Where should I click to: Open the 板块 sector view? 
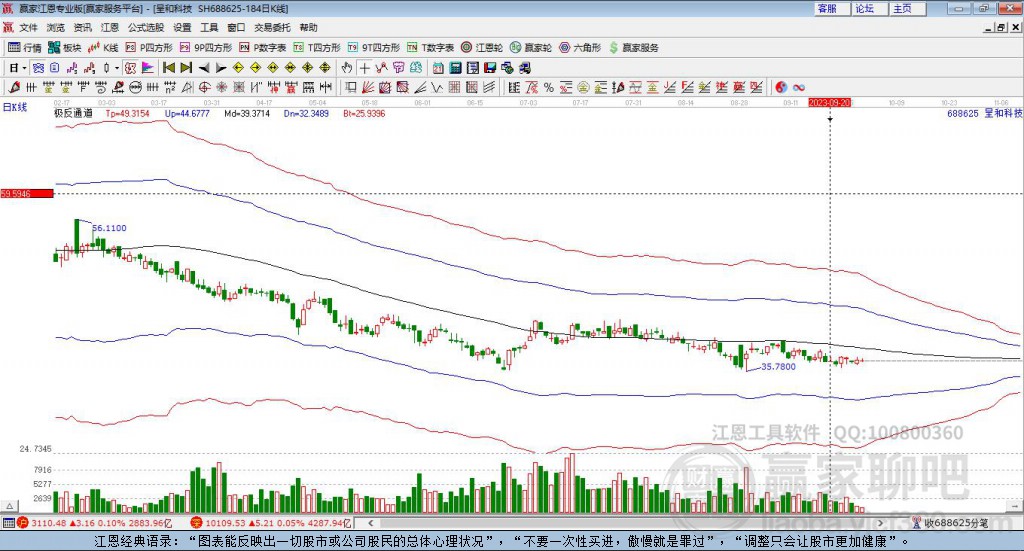pyautogui.click(x=64, y=48)
